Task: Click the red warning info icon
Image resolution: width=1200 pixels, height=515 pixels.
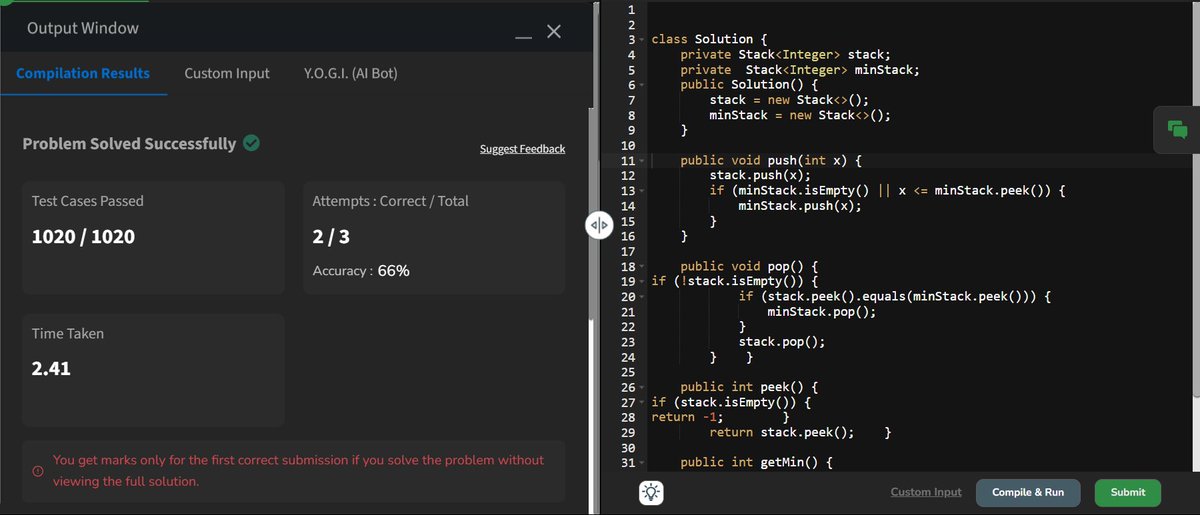Action: coord(38,471)
